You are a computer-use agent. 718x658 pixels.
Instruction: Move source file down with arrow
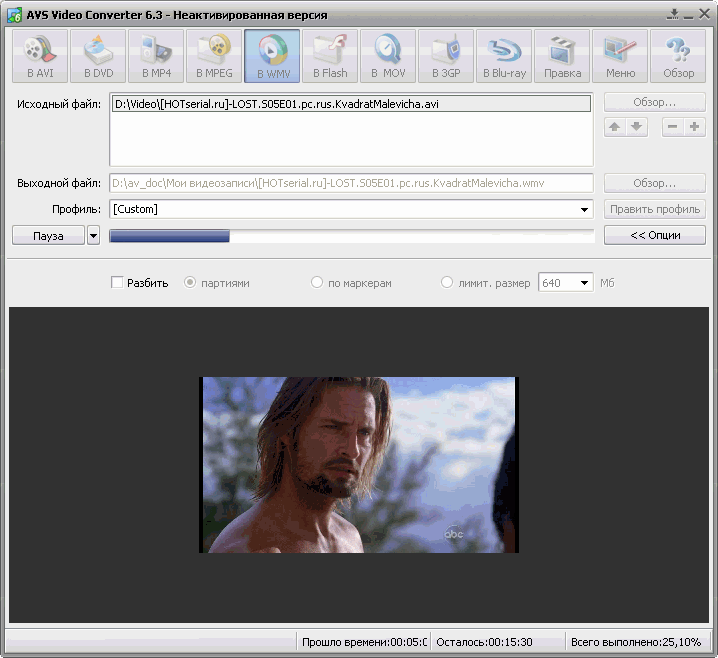point(637,127)
